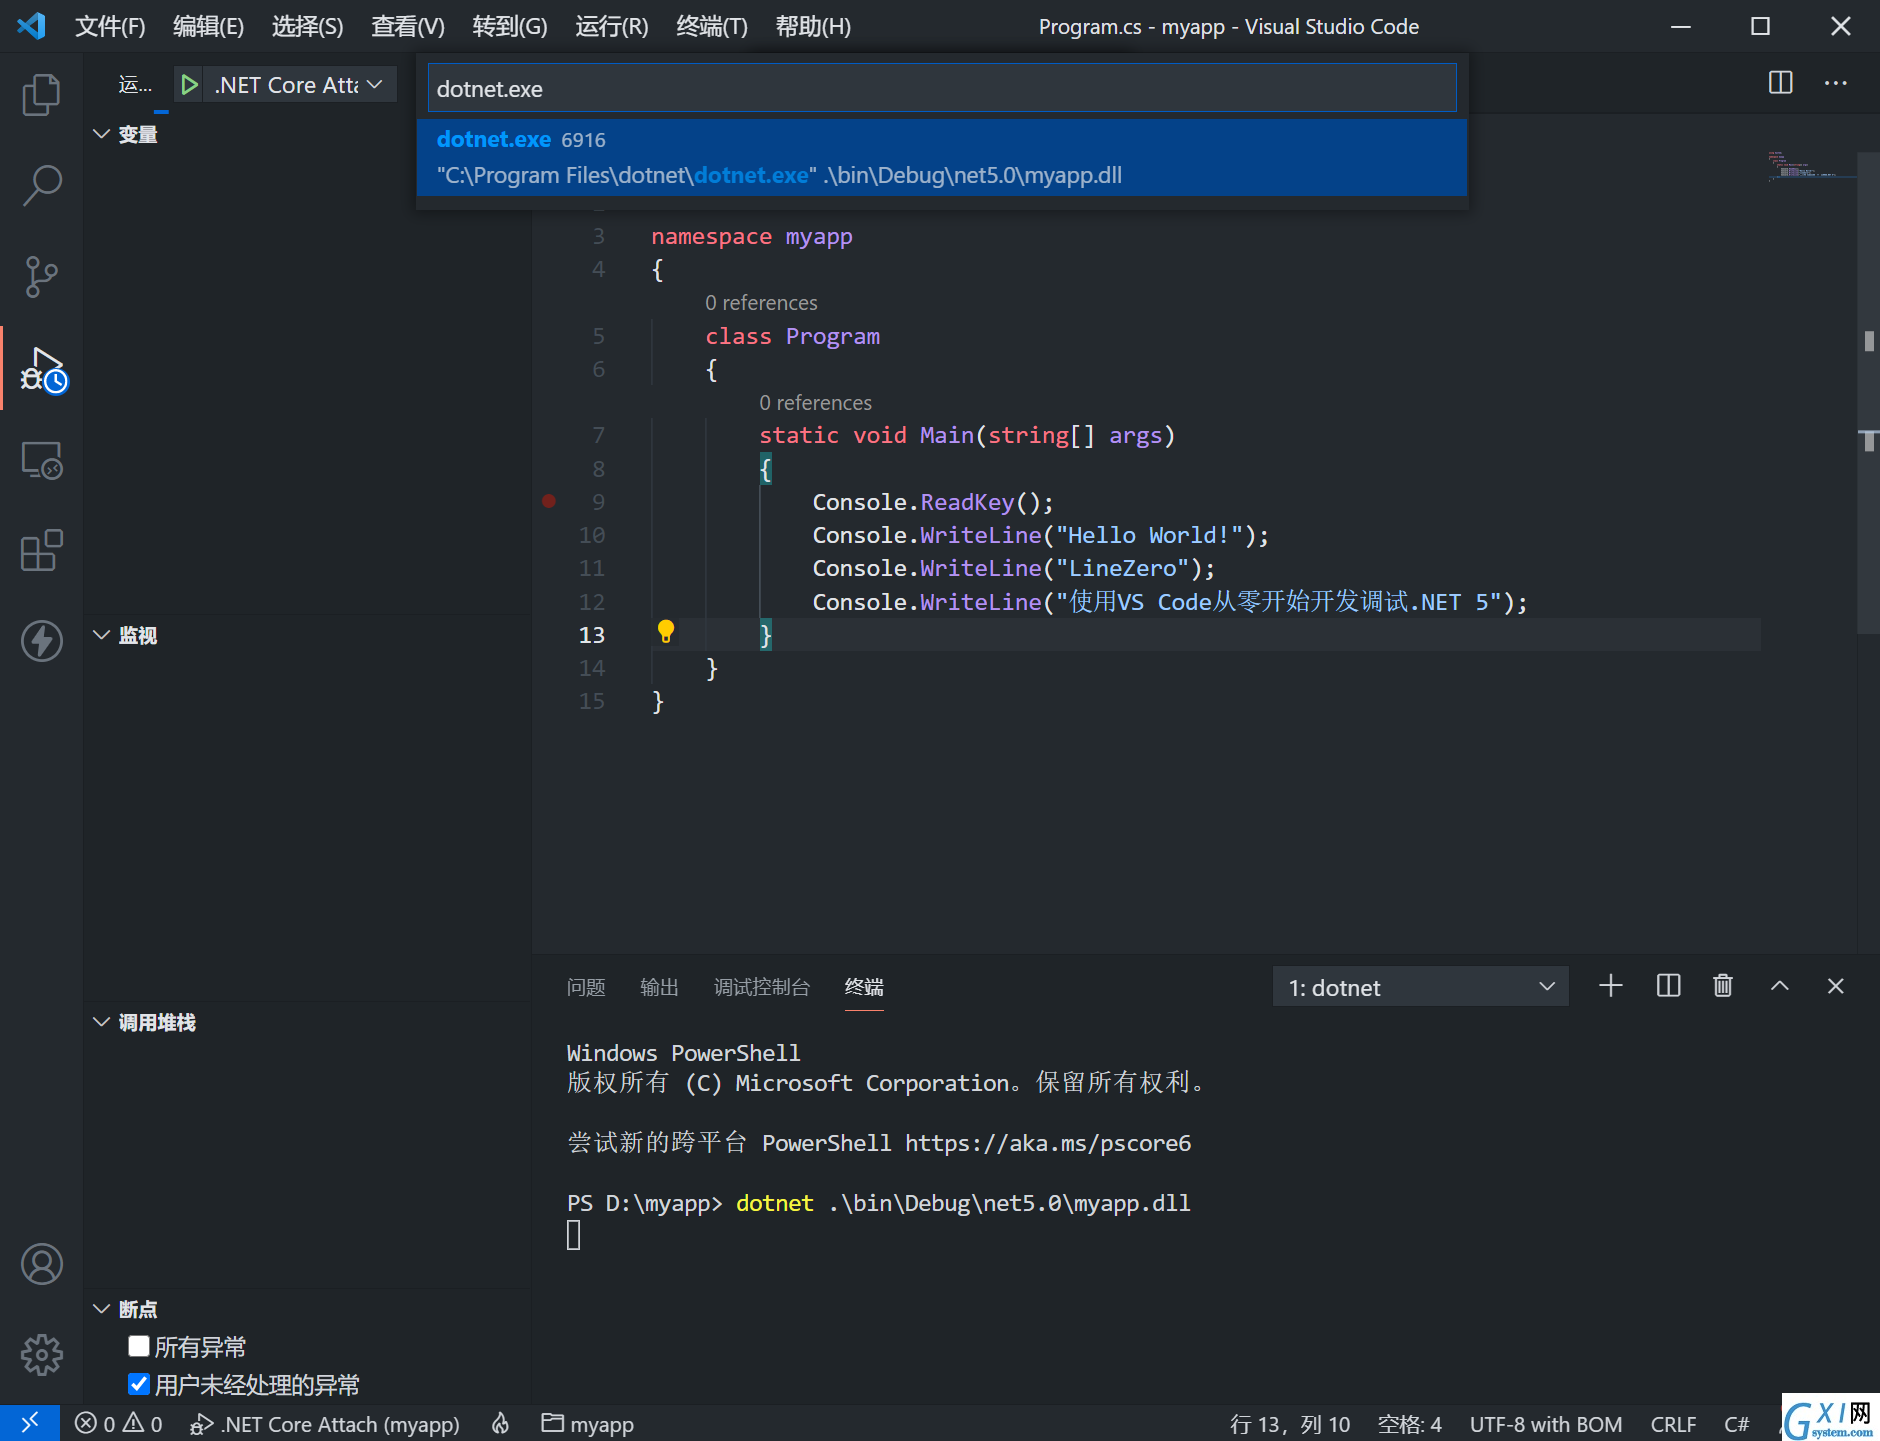Select the 终端 panel tab
Viewport: 1880px width, 1441px height.
point(864,987)
